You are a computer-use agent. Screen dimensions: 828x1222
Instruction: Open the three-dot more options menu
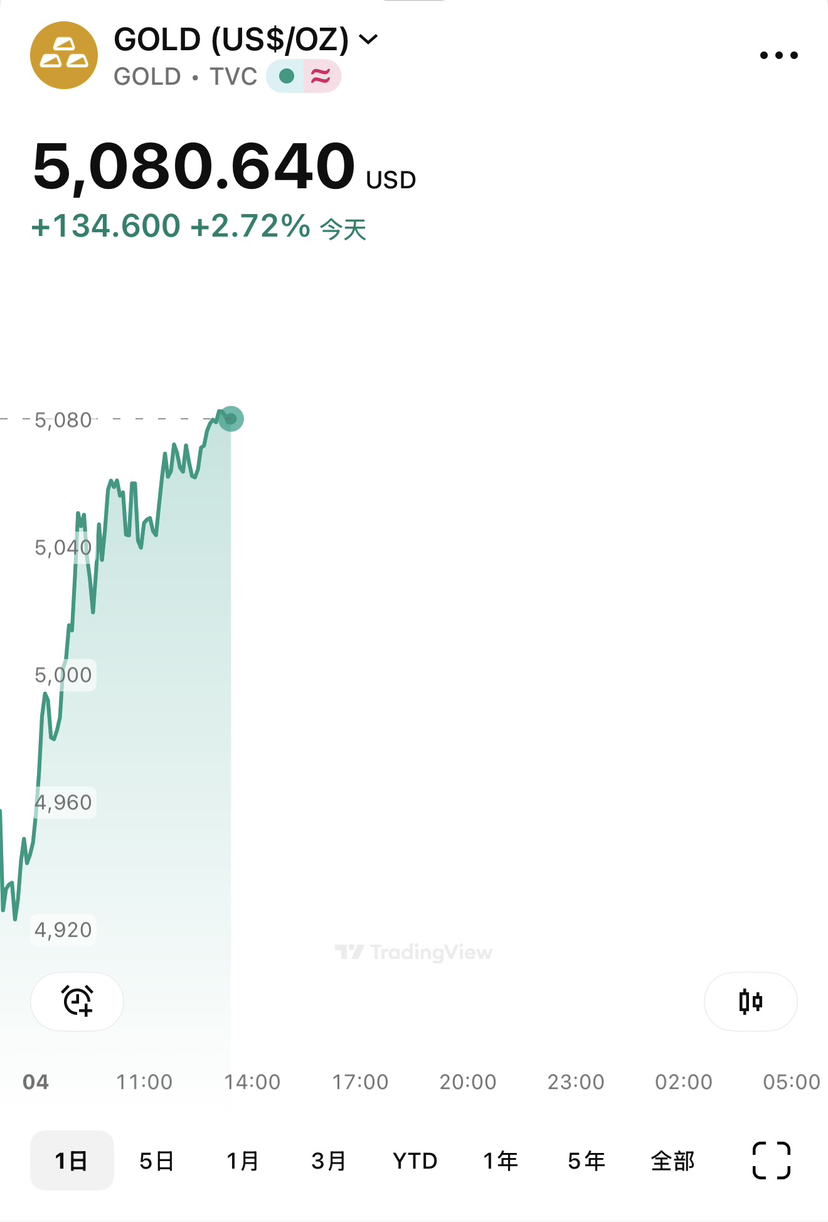click(779, 56)
